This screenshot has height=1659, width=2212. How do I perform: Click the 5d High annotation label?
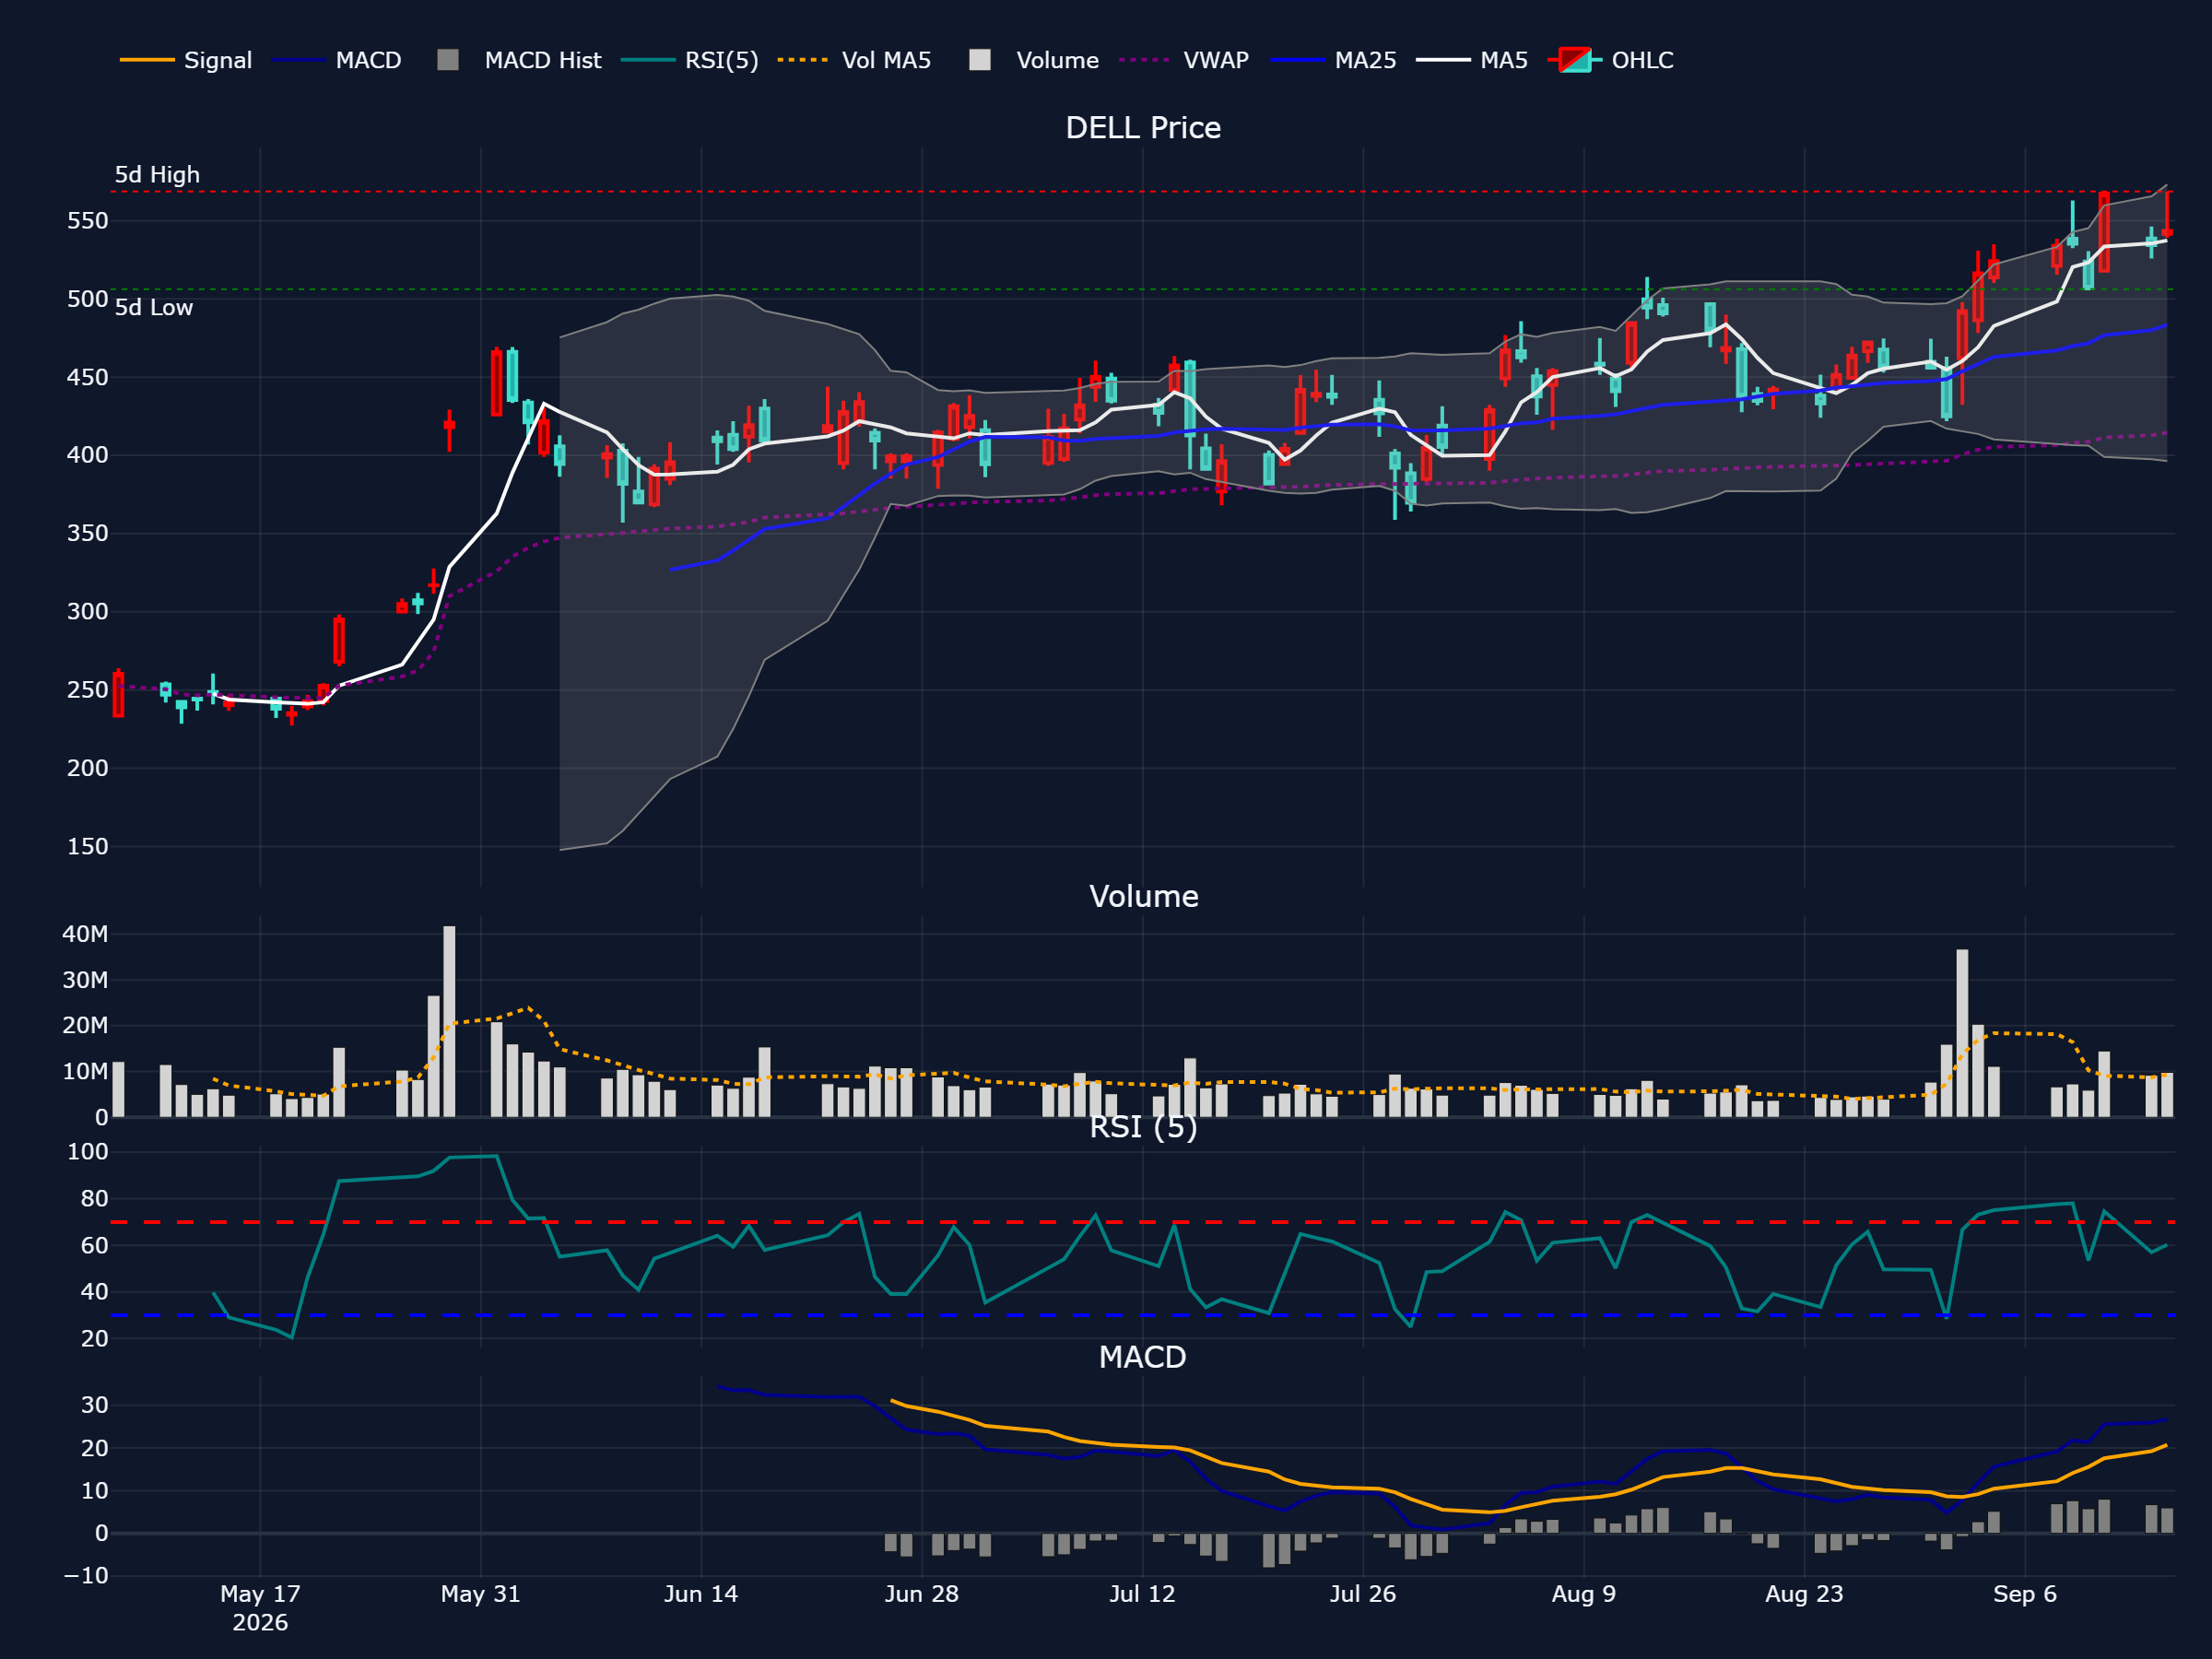click(x=157, y=175)
